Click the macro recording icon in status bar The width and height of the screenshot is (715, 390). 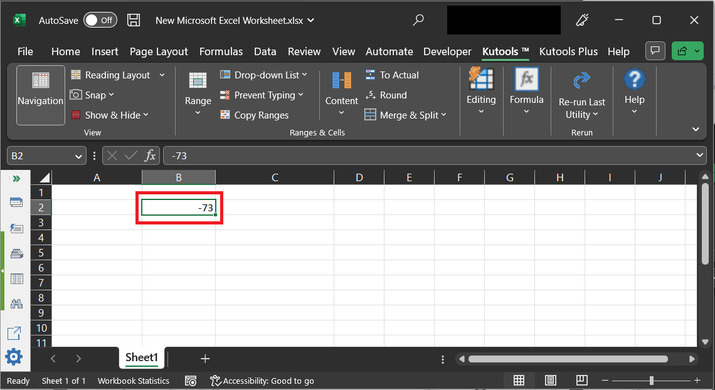coord(191,381)
